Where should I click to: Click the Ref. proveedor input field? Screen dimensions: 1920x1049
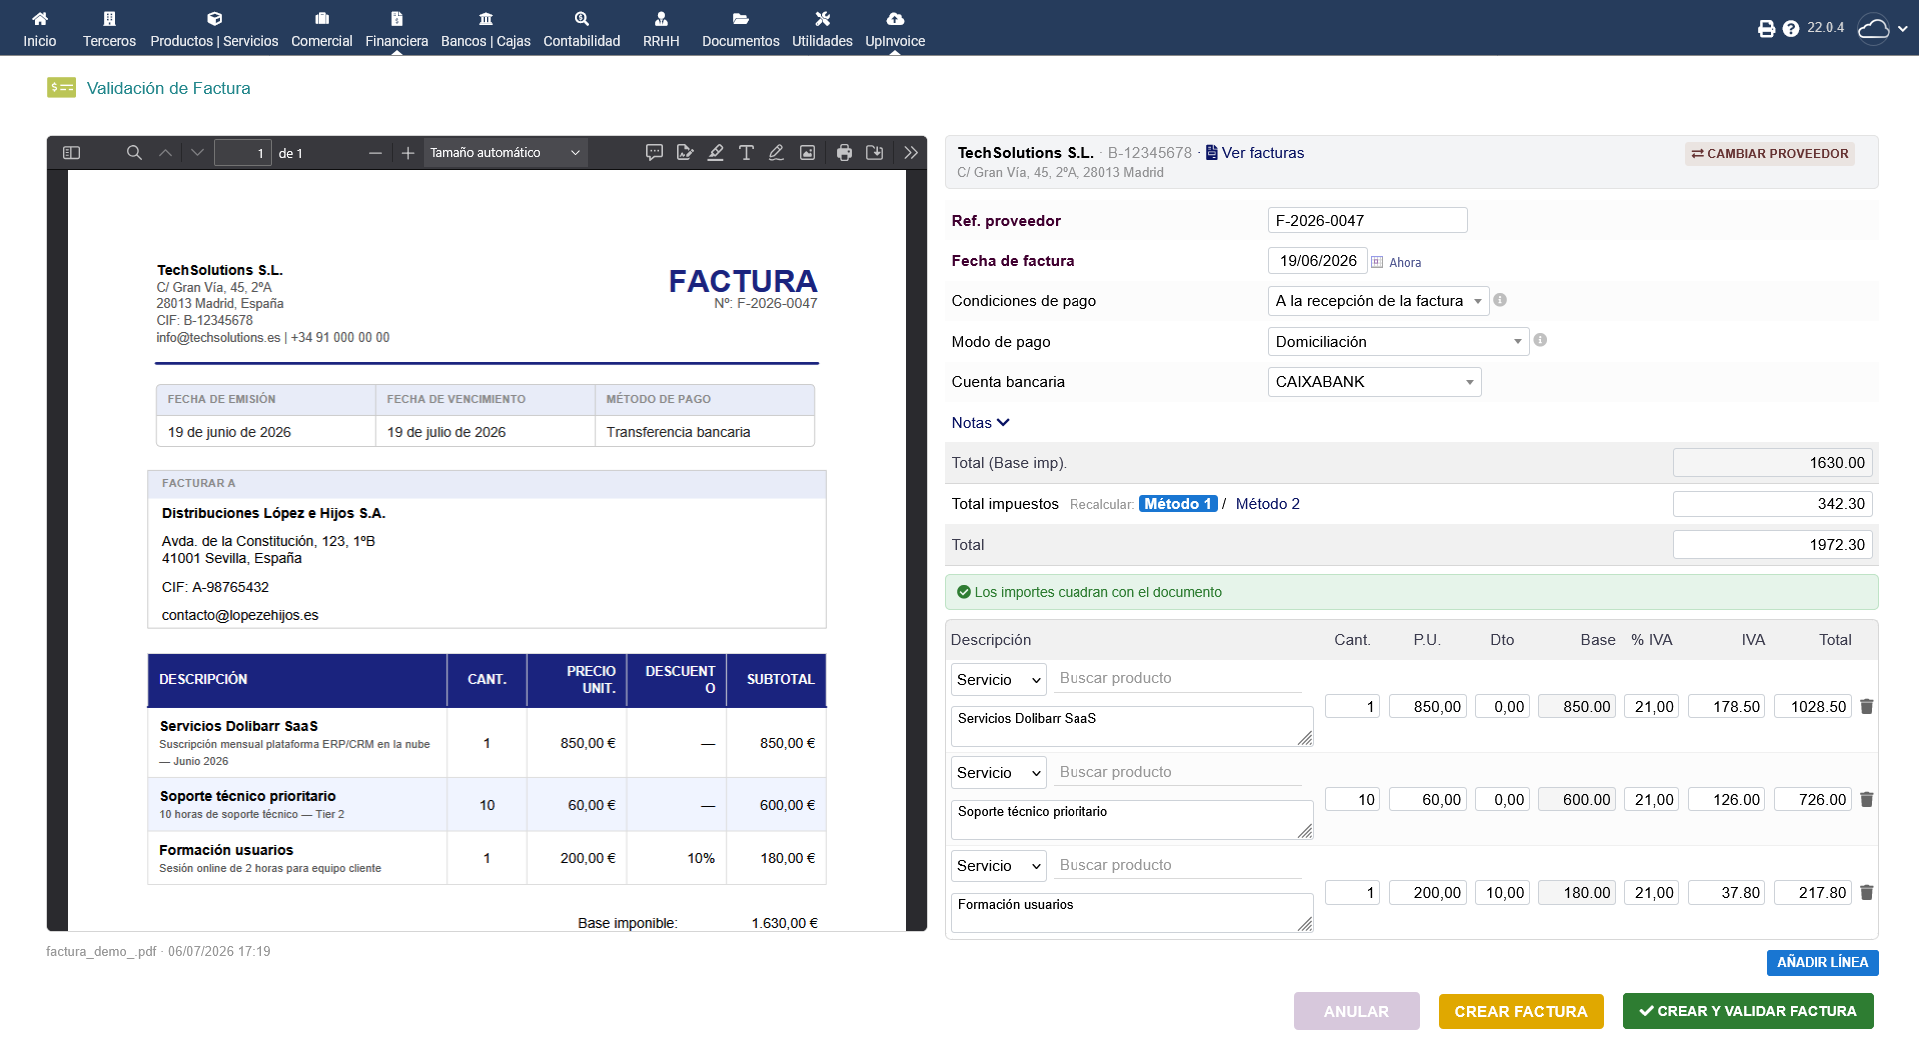[x=1367, y=220]
